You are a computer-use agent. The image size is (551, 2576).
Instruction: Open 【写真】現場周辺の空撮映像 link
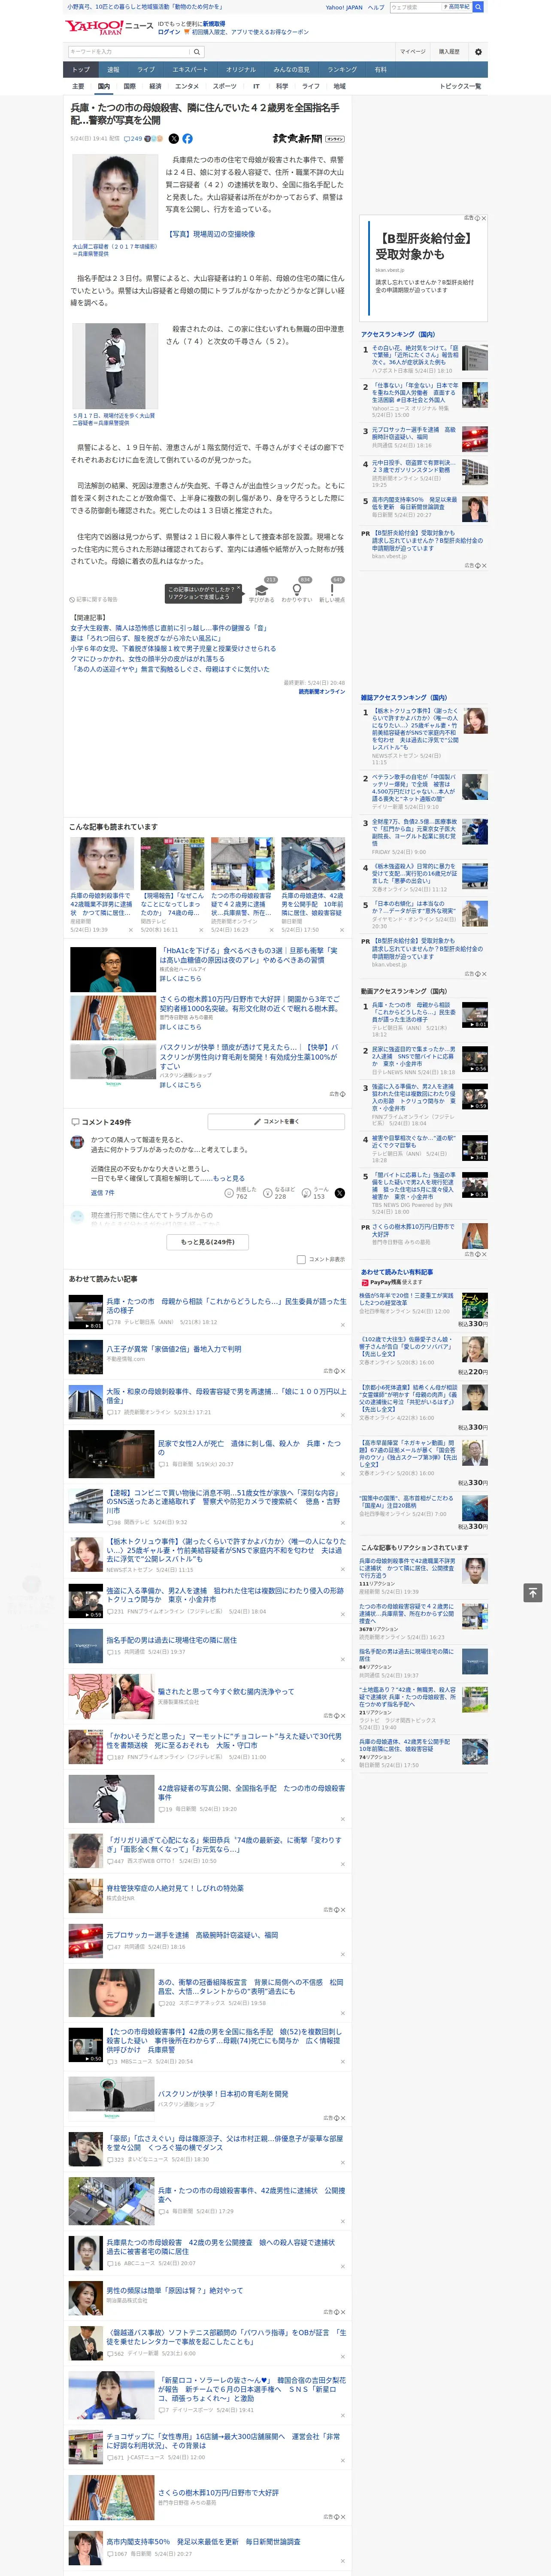tap(210, 234)
